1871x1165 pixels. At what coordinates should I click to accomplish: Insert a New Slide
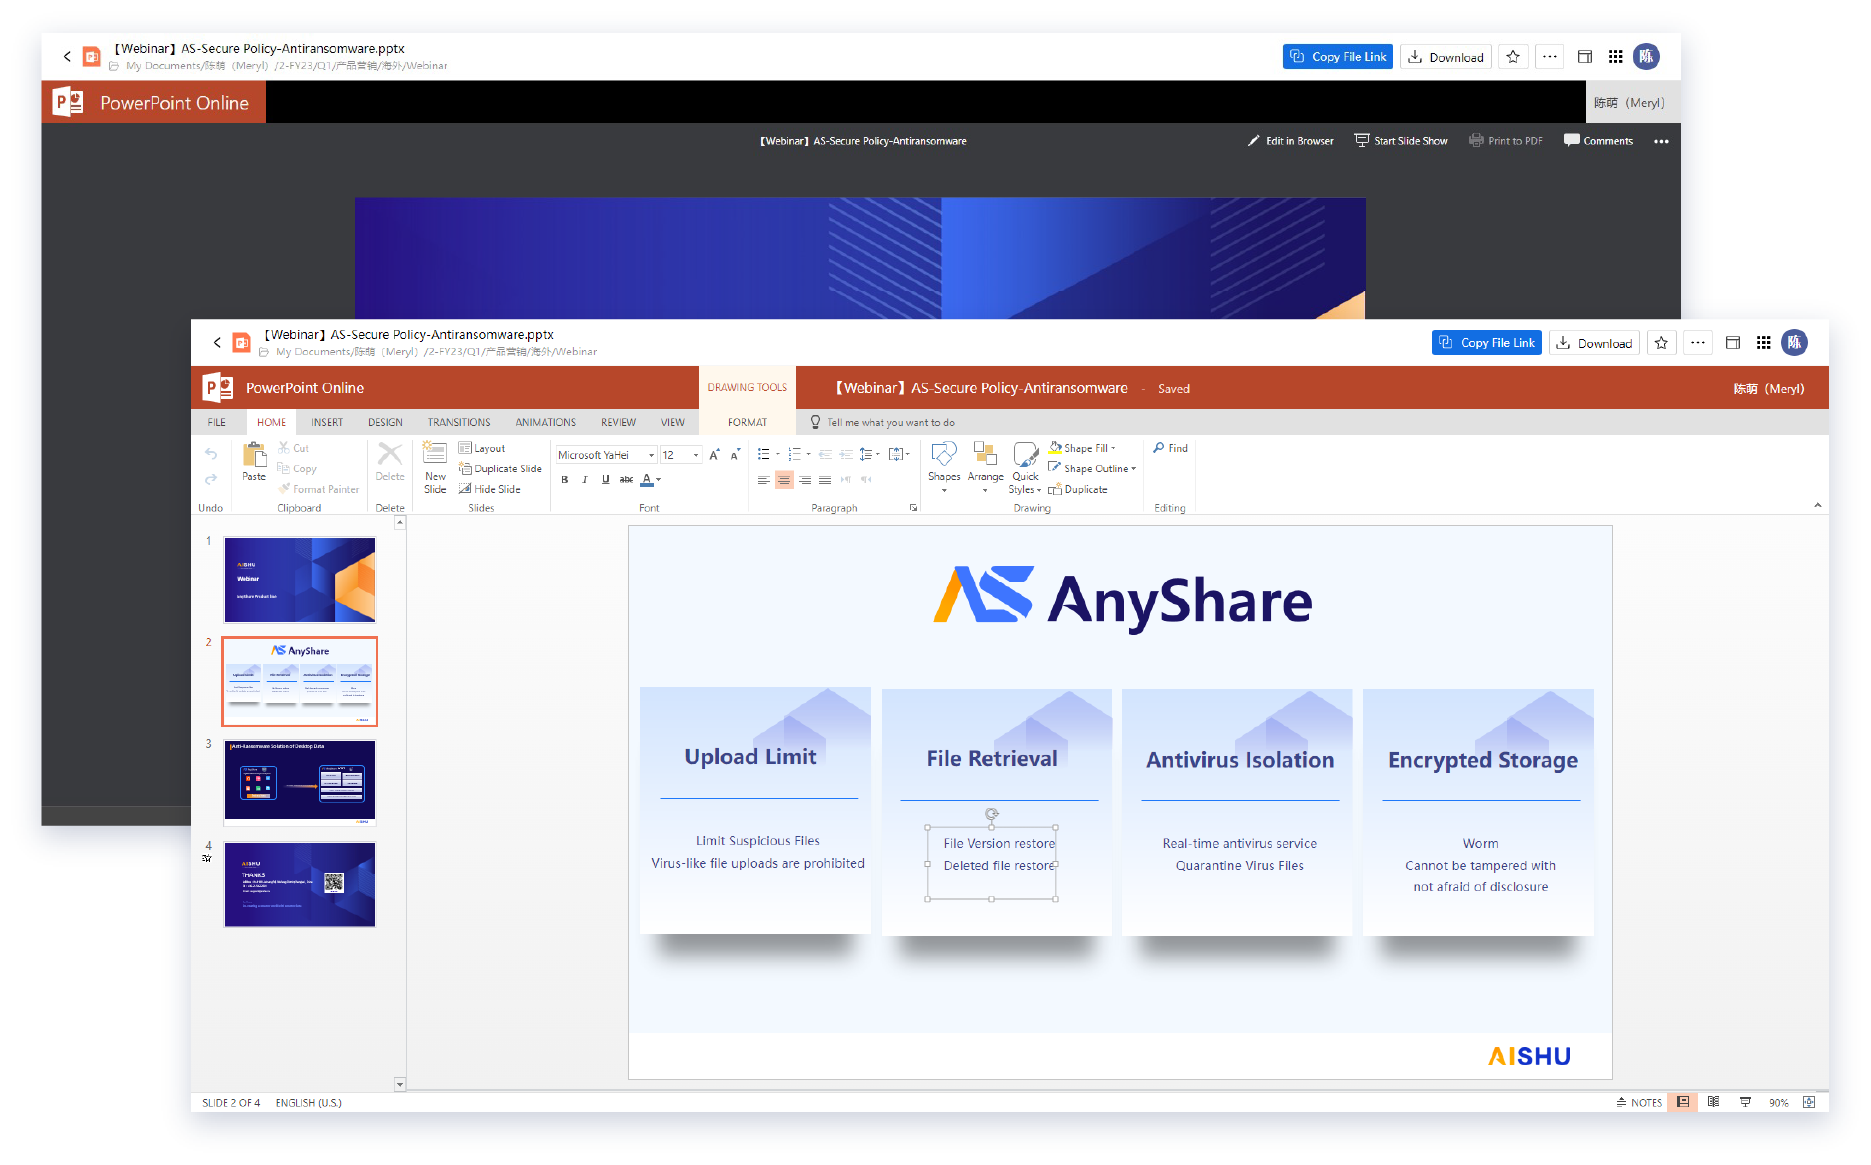(434, 466)
